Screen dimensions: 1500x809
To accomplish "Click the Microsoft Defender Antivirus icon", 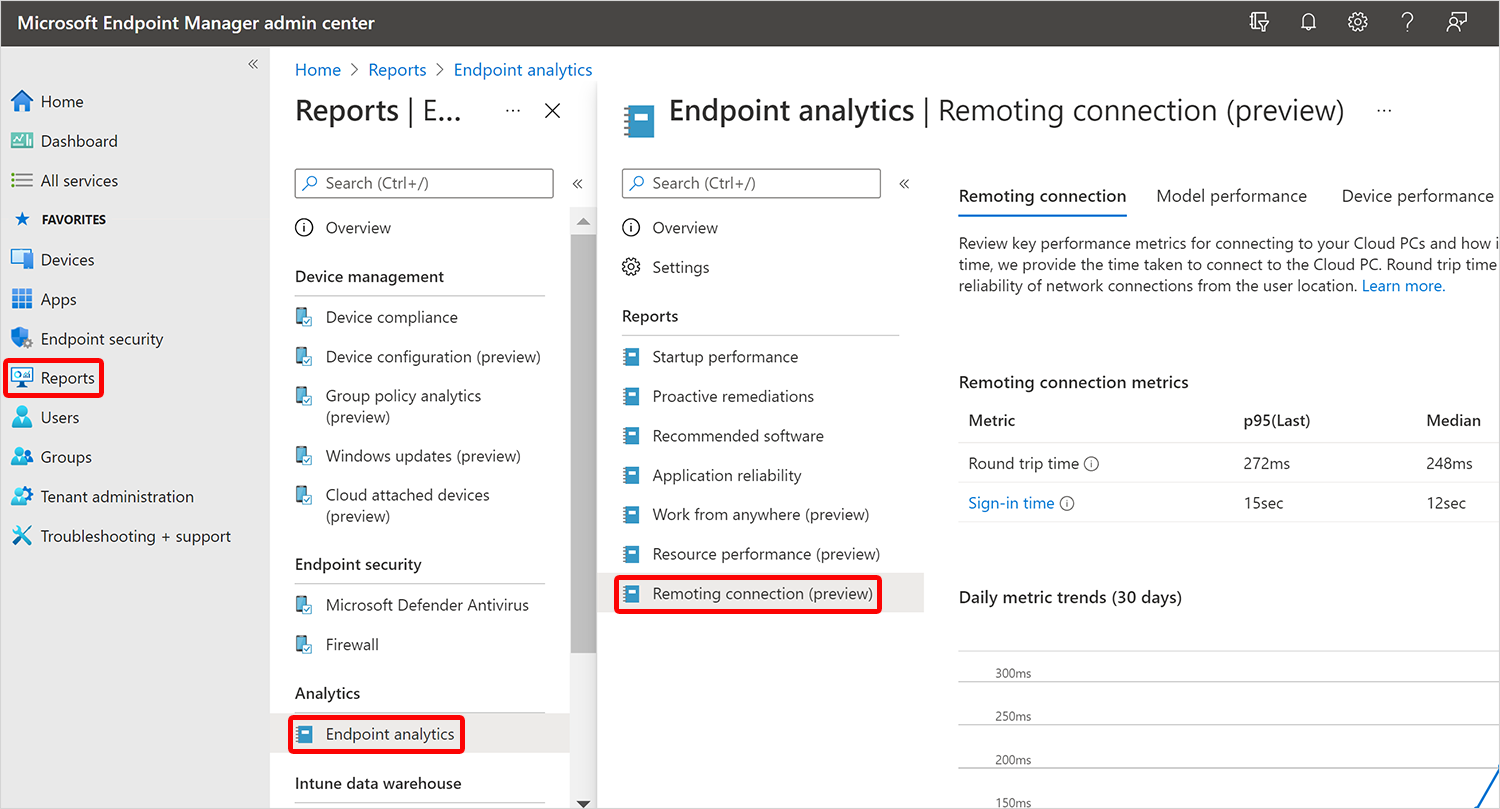I will pyautogui.click(x=305, y=605).
